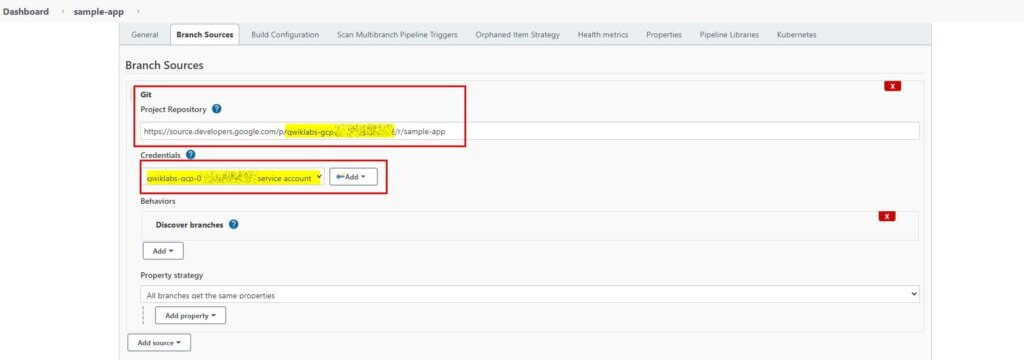Click the Add property button

(190, 316)
